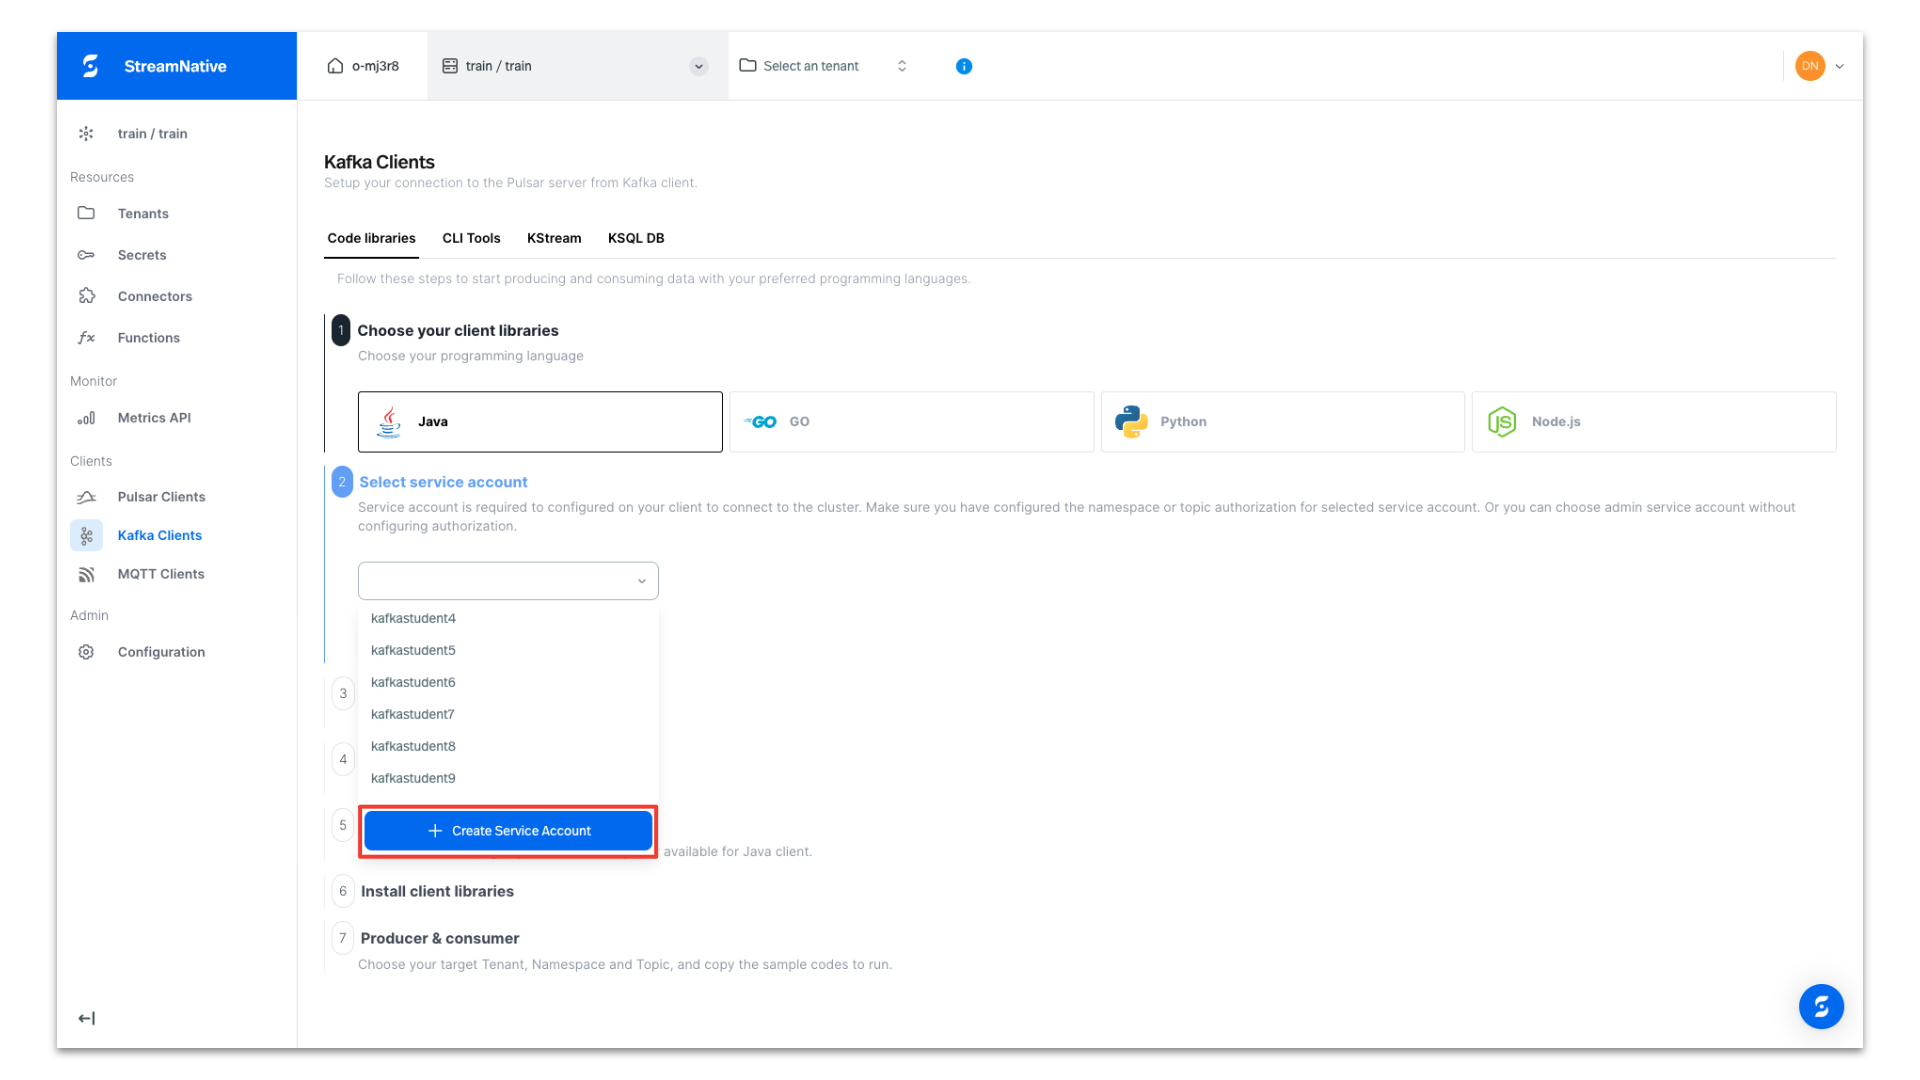Click the info tooltip icon in header
1920x1080 pixels.
[x=963, y=66]
